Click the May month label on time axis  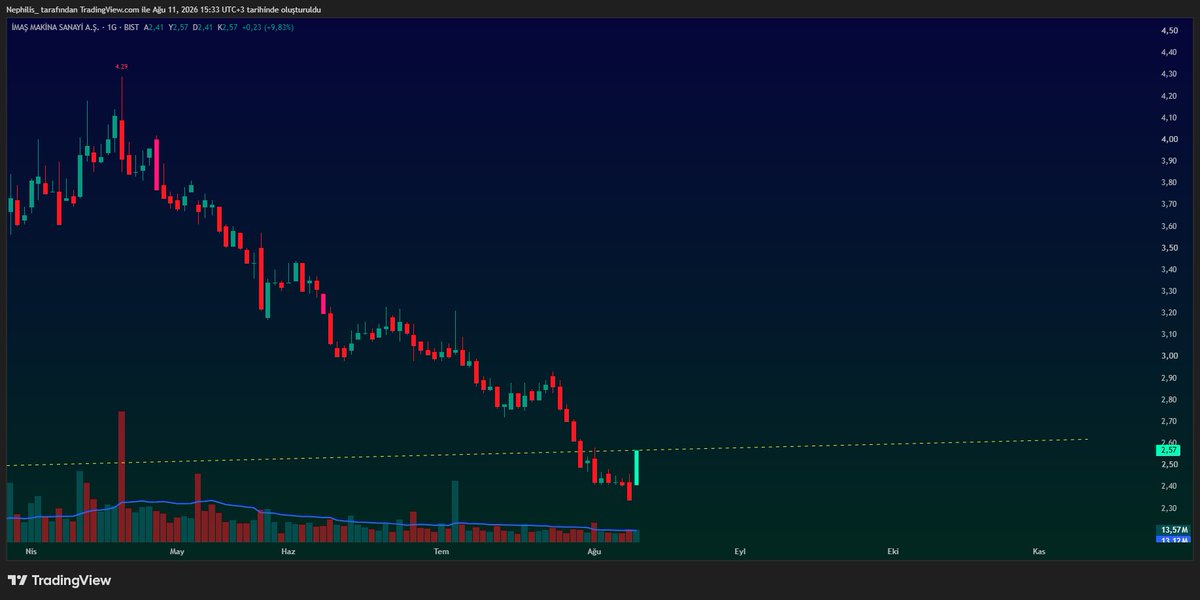click(x=177, y=551)
